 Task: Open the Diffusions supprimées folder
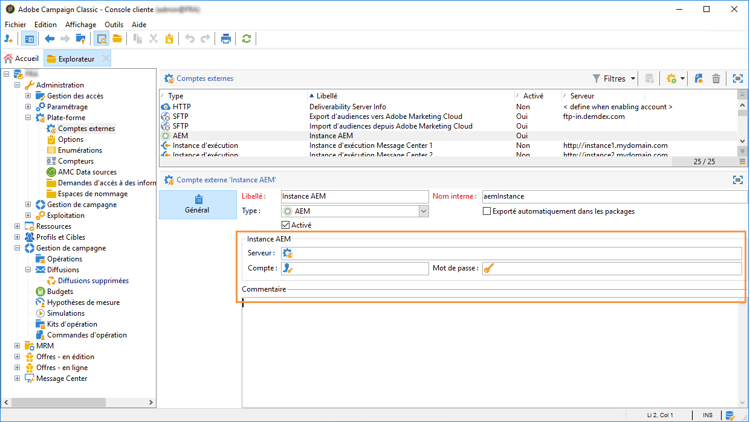point(93,281)
